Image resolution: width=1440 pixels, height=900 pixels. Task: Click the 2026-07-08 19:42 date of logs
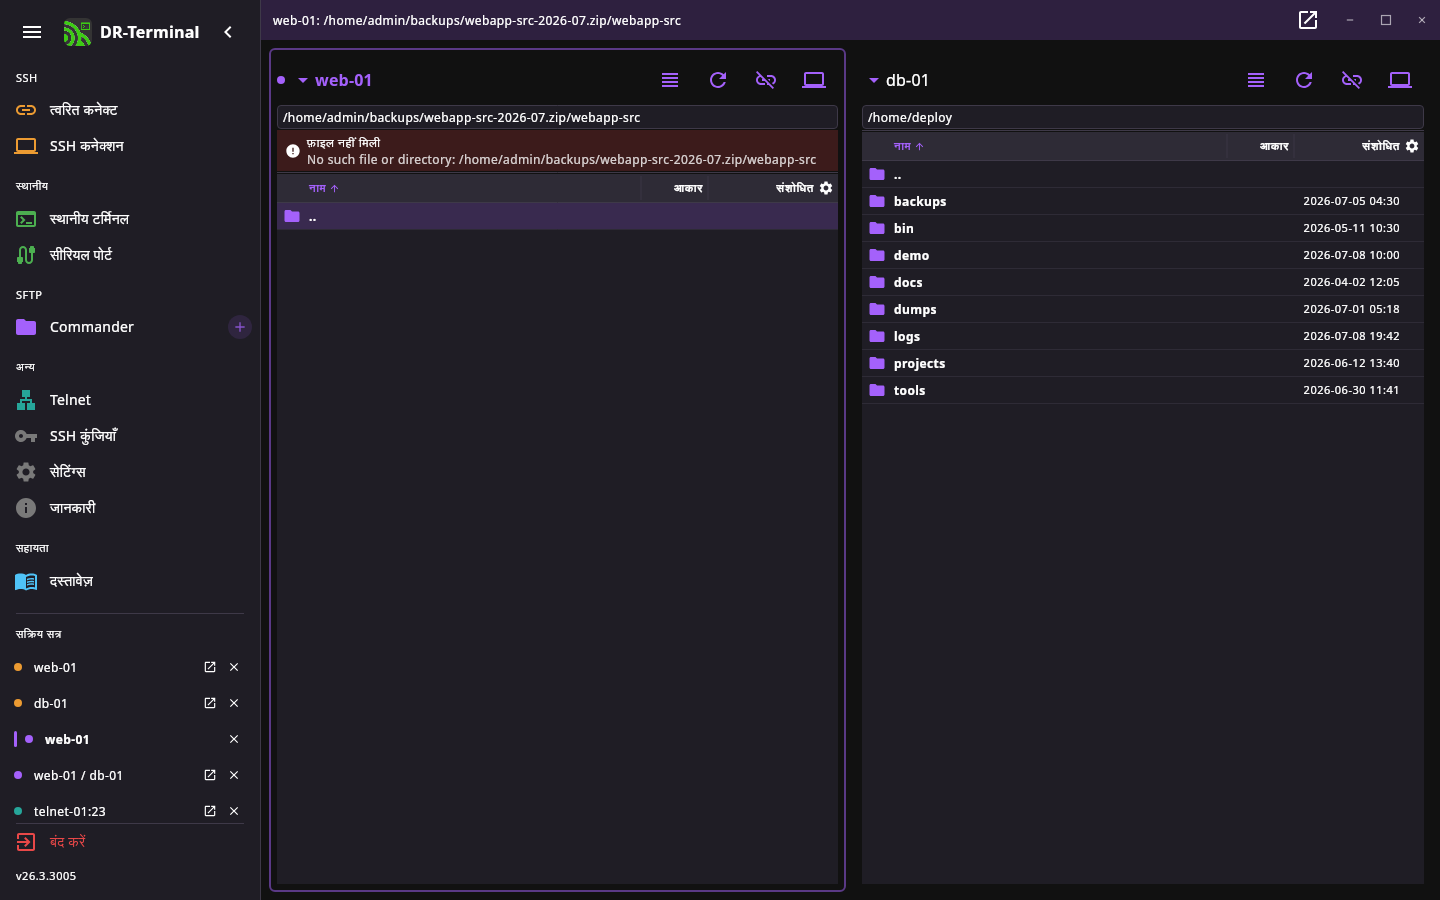[x=1351, y=336]
